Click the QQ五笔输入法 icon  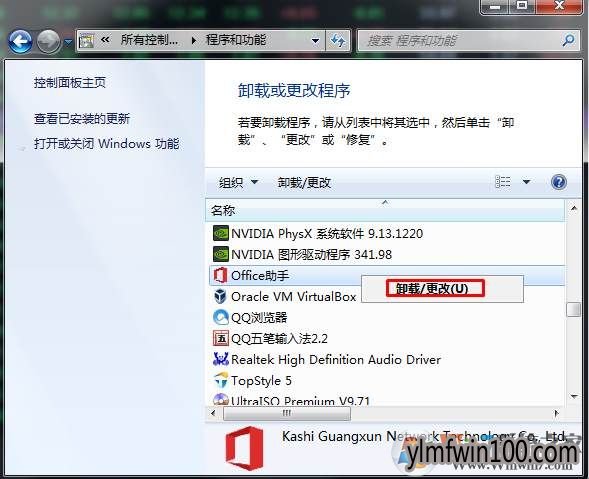220,338
